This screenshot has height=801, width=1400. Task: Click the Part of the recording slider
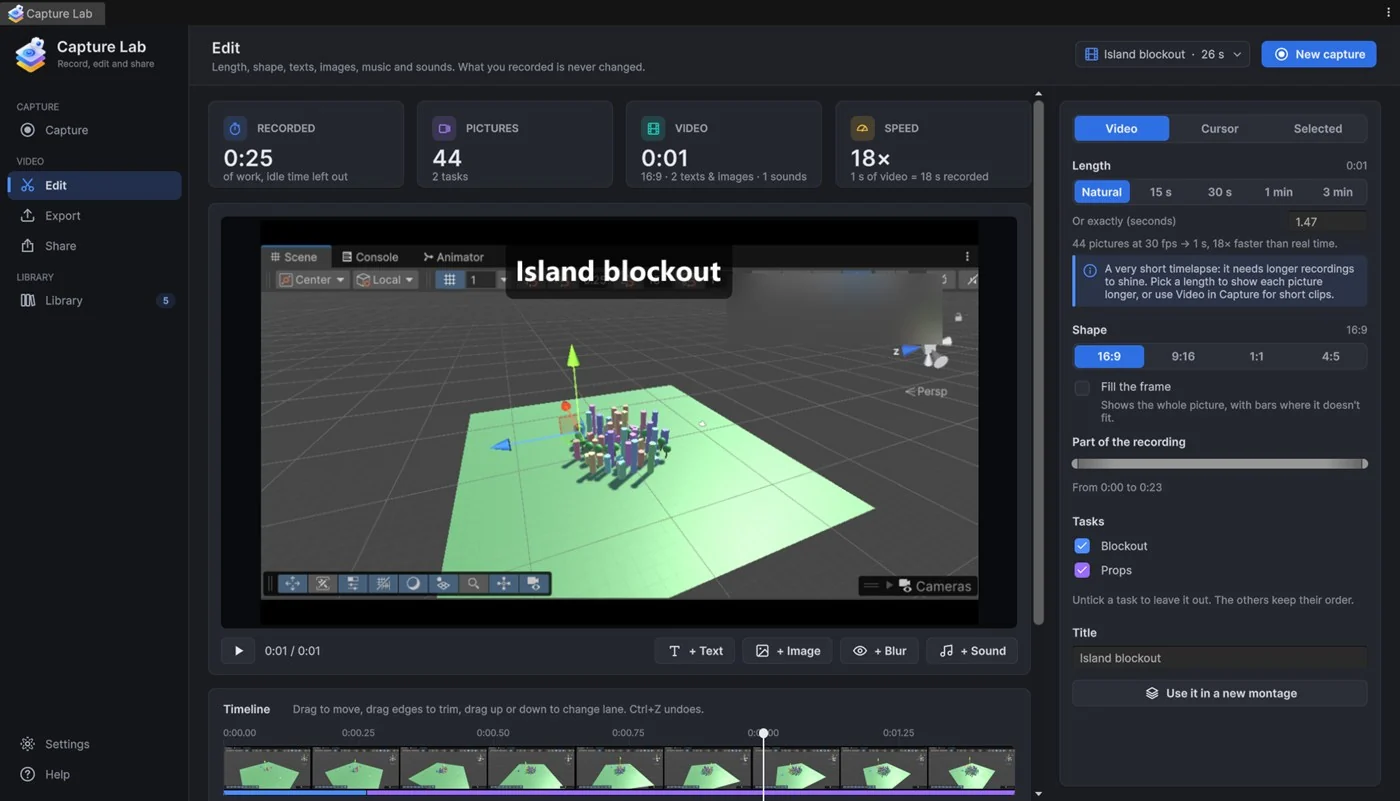(x=1219, y=464)
